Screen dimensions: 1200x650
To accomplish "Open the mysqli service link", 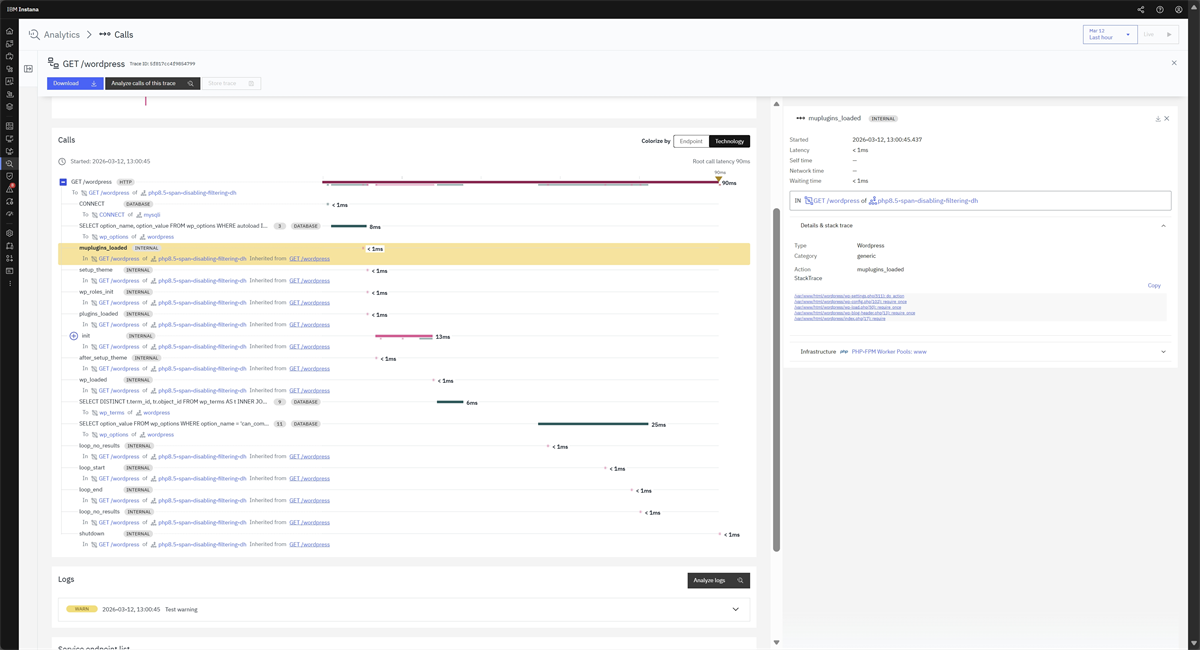I will click(x=151, y=215).
